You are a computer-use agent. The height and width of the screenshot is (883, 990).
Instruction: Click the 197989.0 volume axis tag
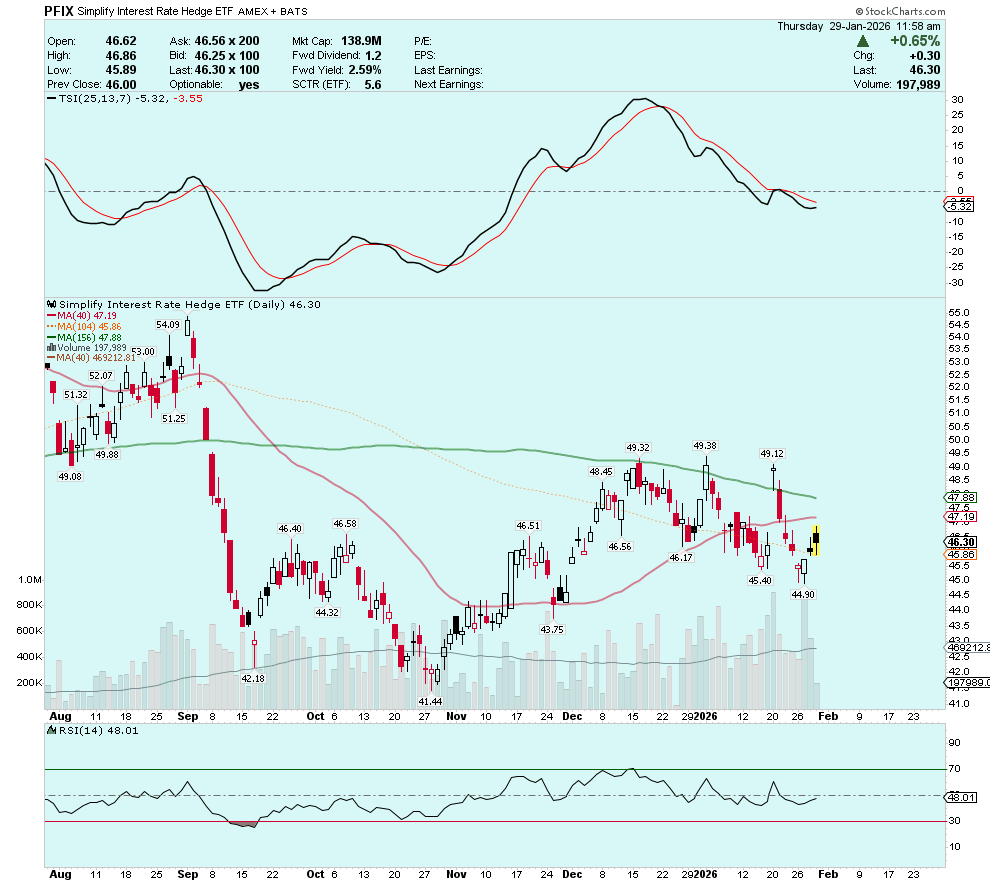coord(967,683)
